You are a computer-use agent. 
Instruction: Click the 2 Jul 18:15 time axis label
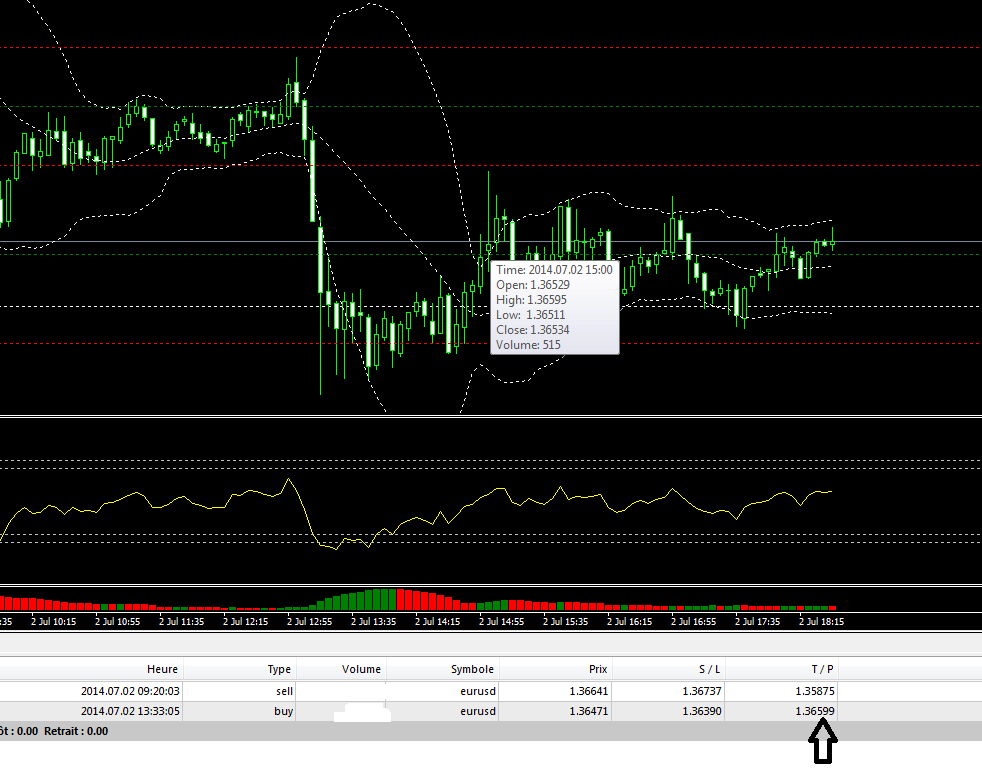821,621
